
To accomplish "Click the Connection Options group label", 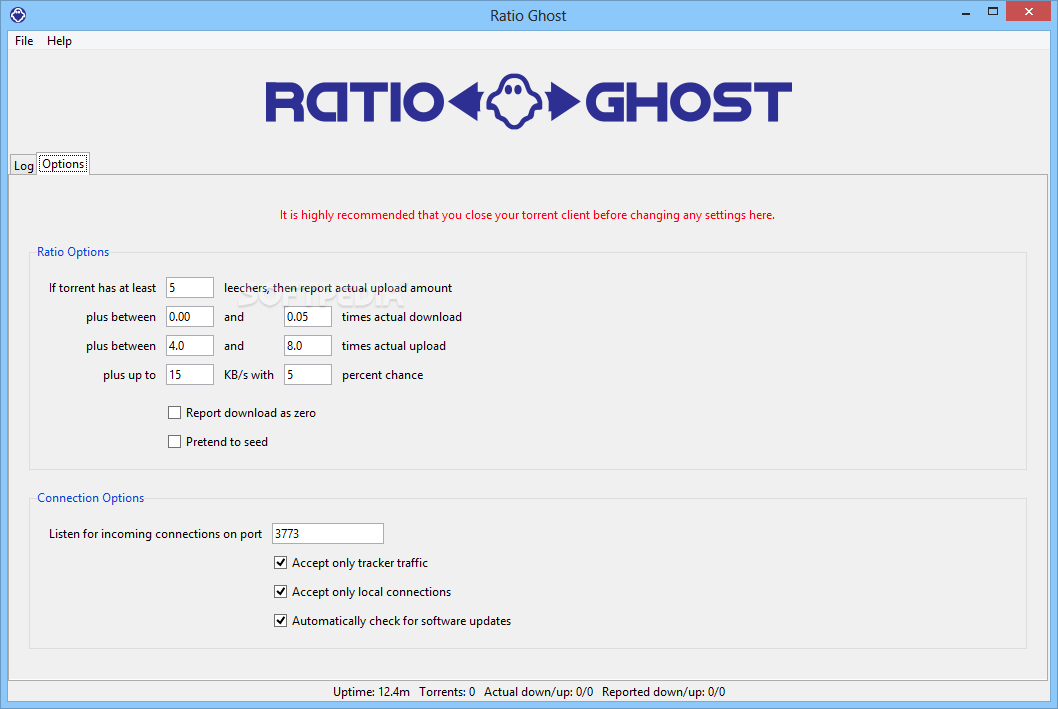I will (90, 498).
